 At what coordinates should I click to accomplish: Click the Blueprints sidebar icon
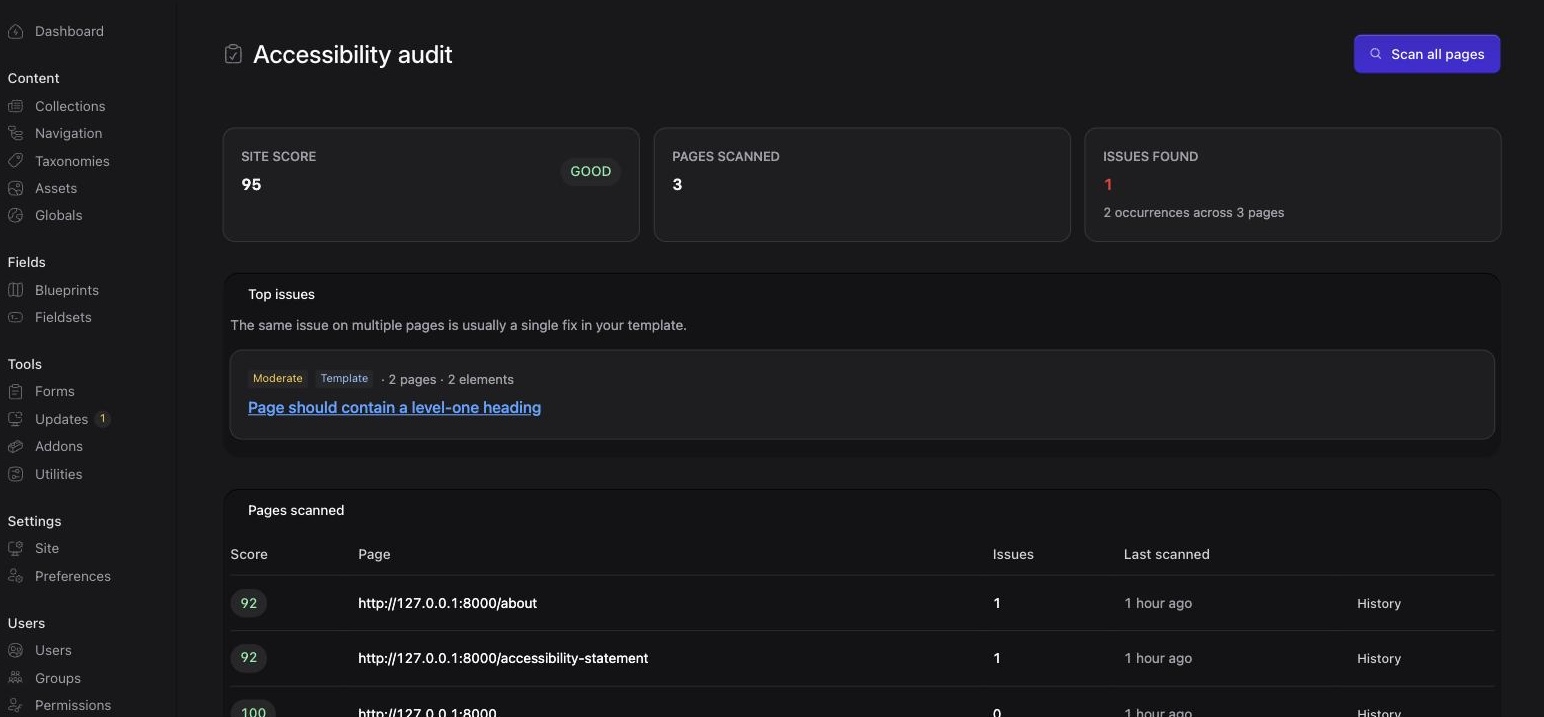(15, 290)
